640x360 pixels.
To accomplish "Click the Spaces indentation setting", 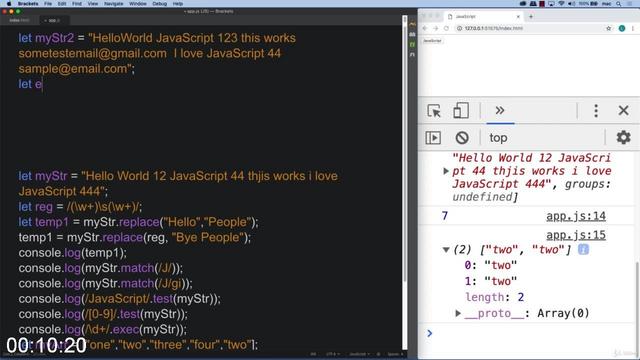I will coord(394,354).
